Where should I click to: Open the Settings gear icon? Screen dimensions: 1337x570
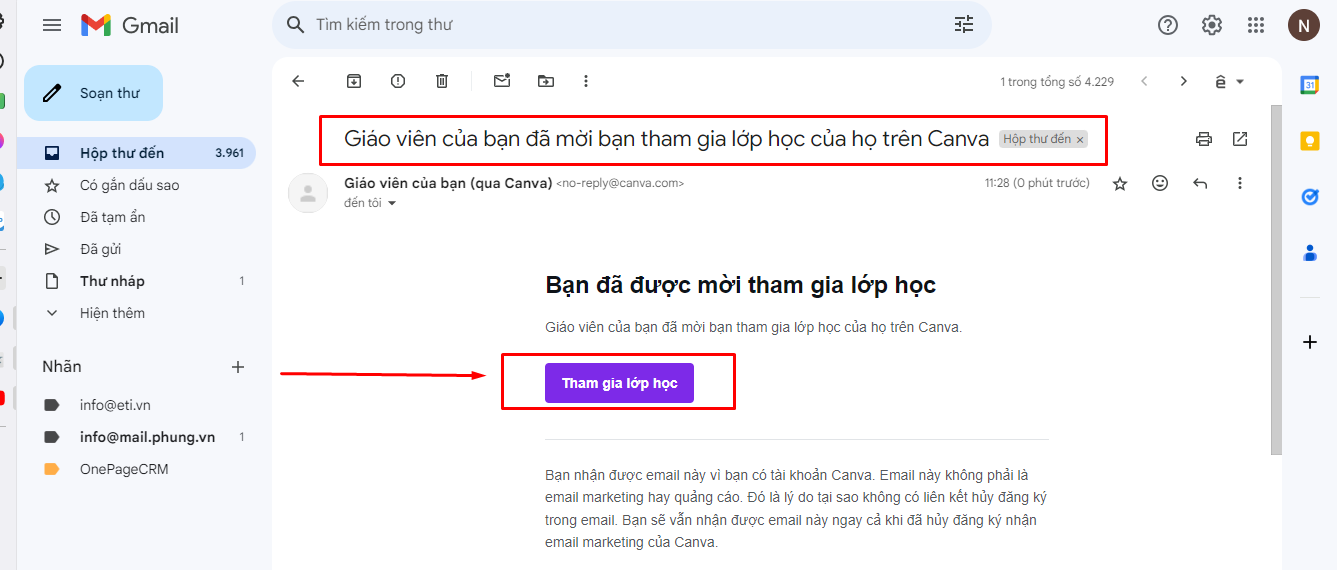click(1212, 25)
